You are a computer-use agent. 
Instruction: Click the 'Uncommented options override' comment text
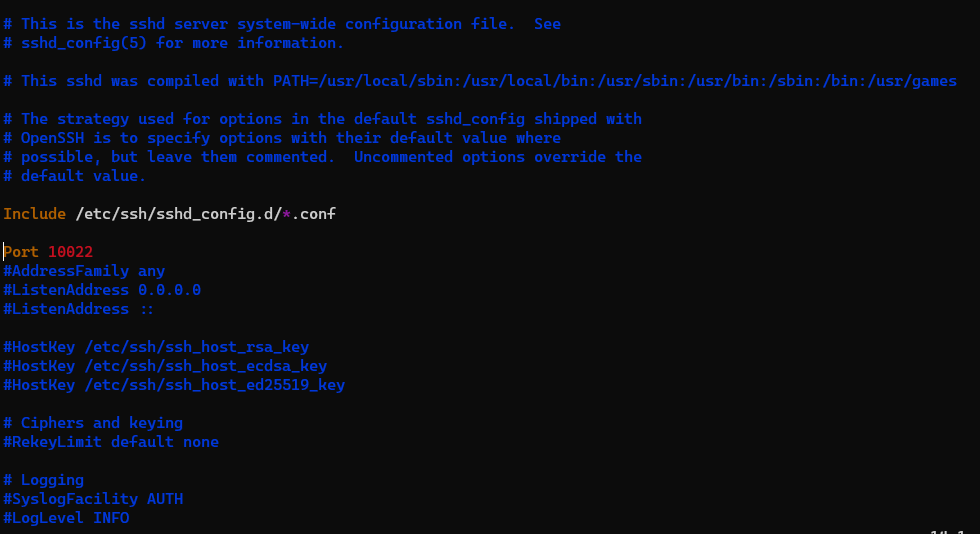(x=480, y=157)
